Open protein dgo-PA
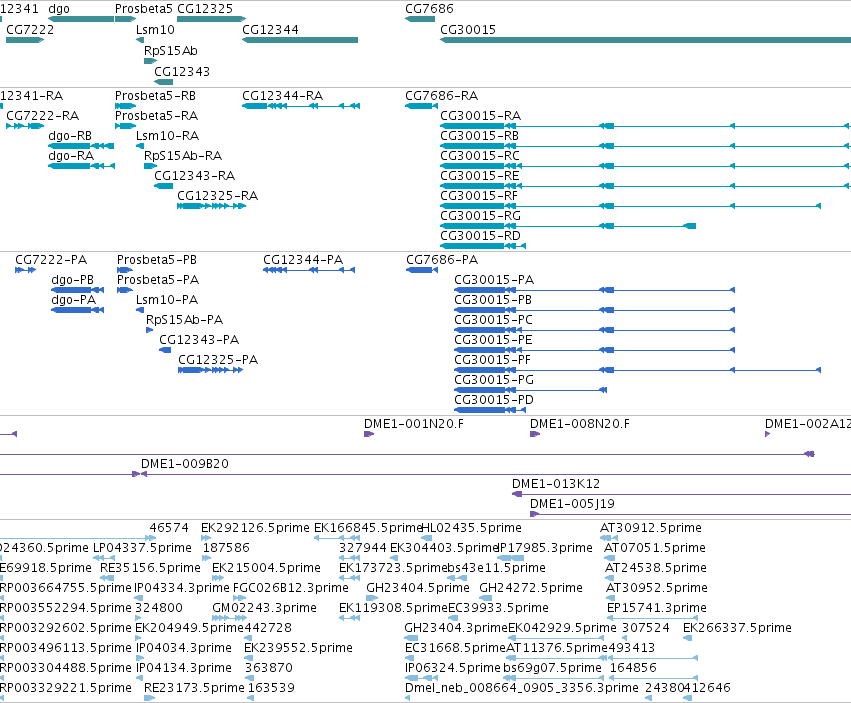This screenshot has height=703, width=851. 73,300
